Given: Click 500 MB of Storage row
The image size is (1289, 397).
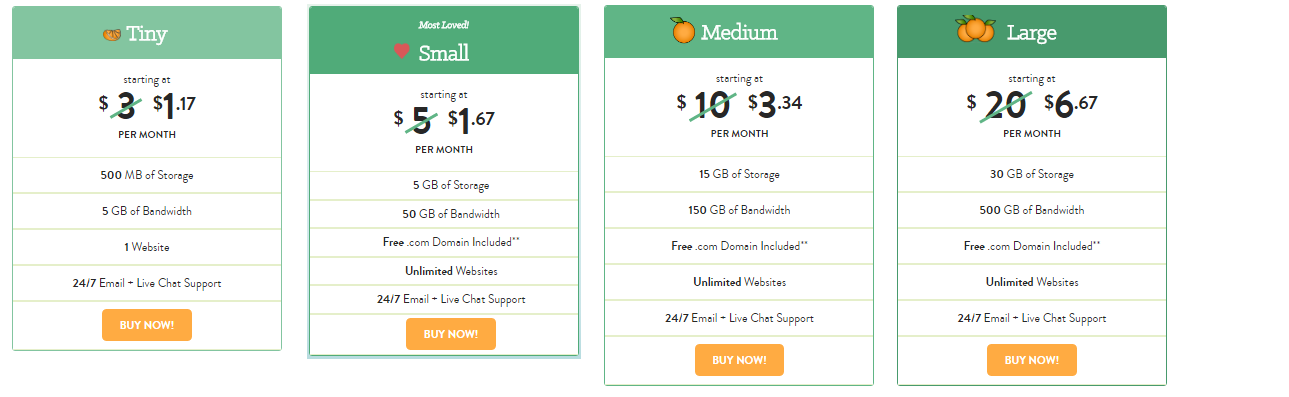Looking at the screenshot, I should [x=147, y=175].
